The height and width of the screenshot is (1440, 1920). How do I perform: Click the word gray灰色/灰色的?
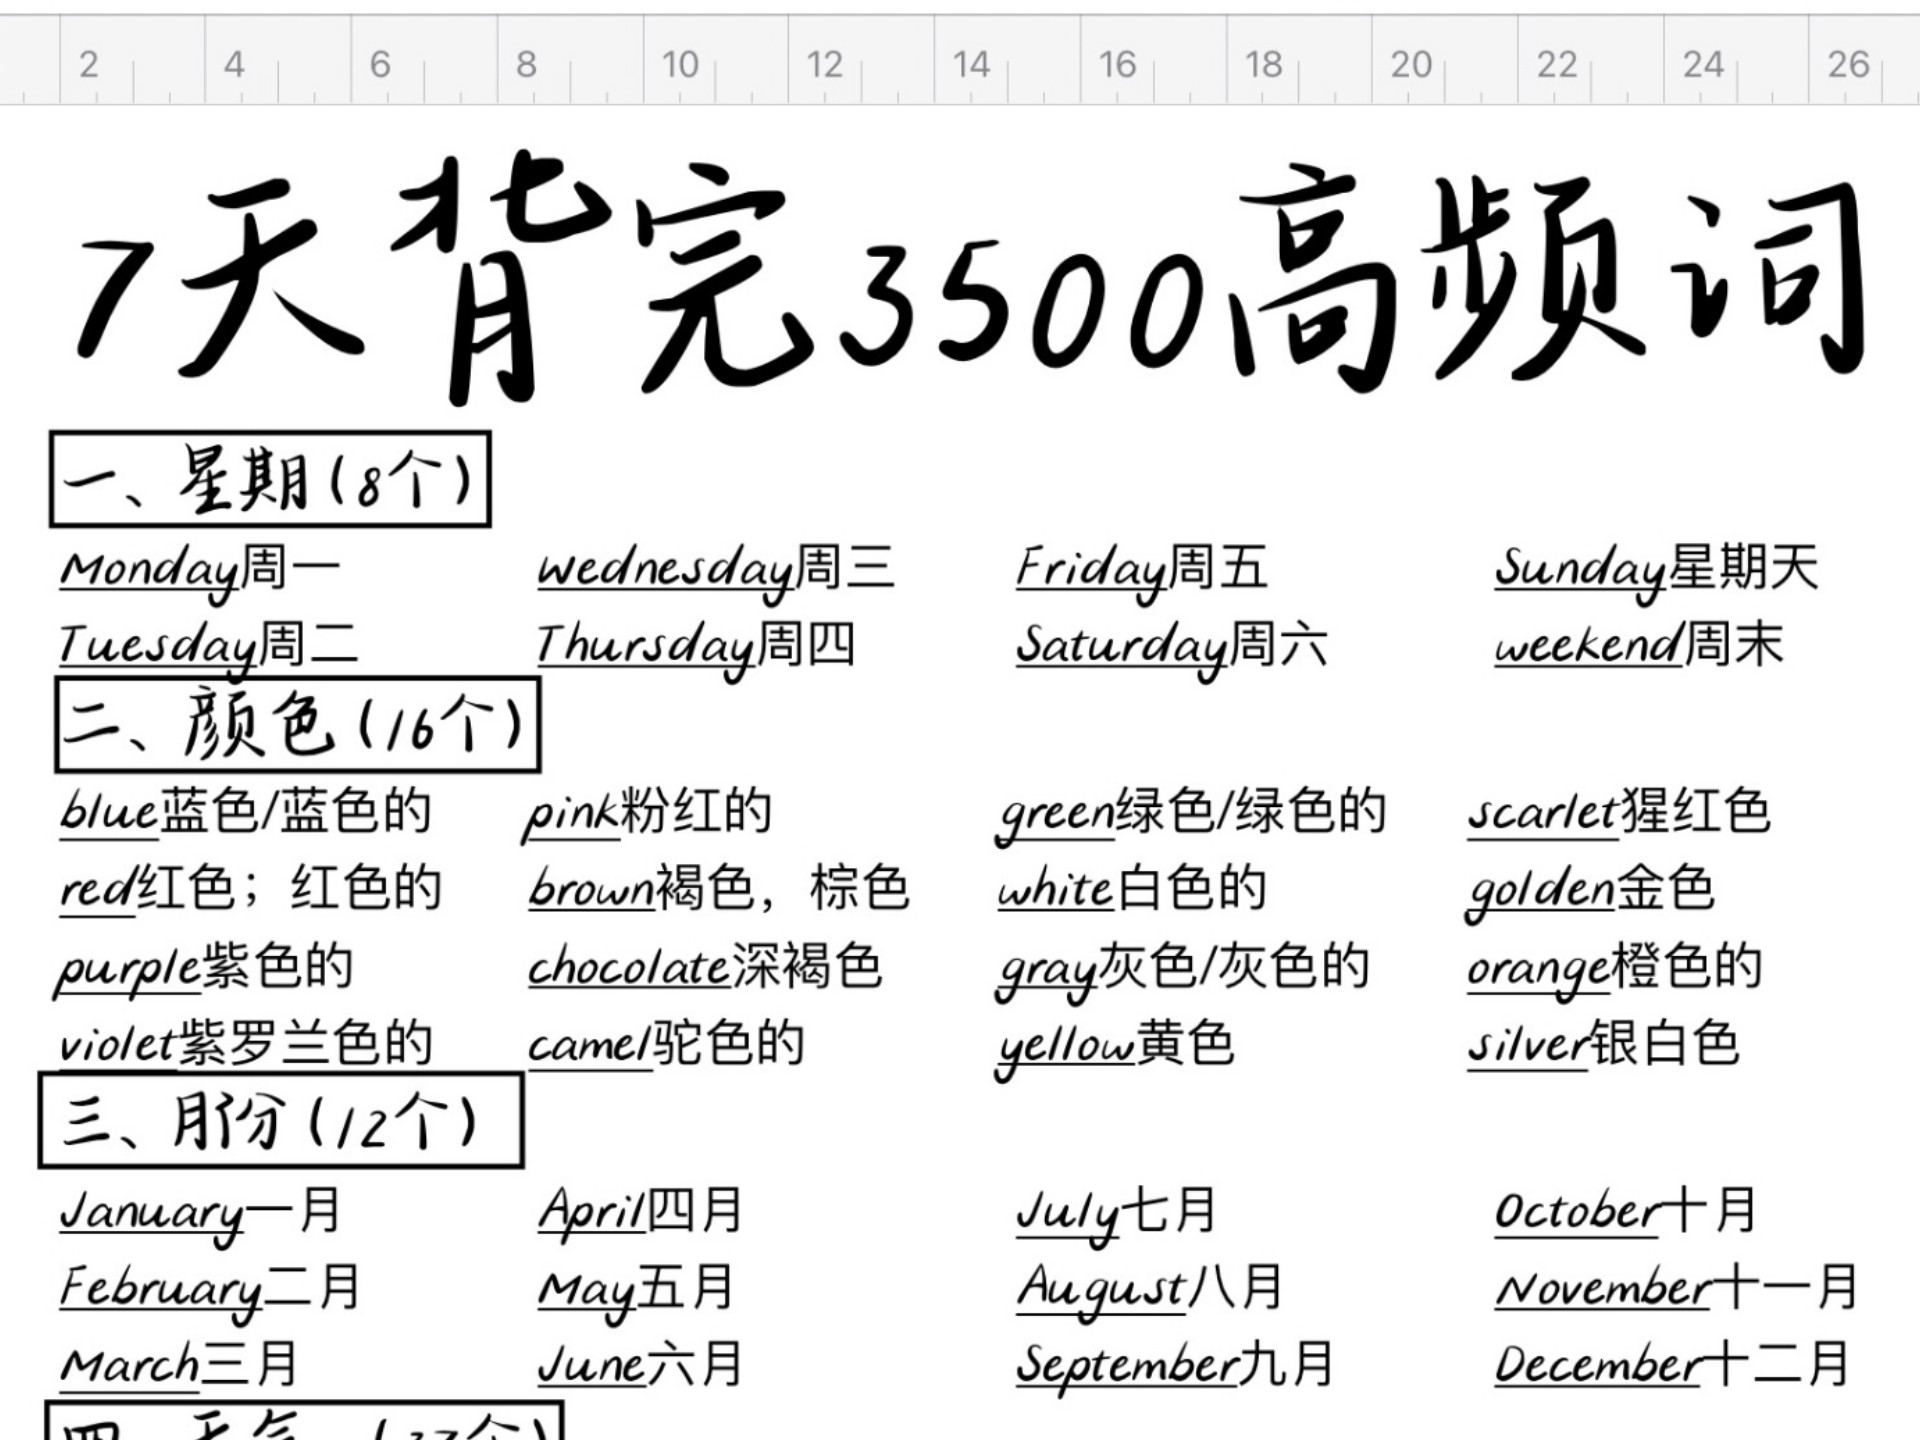click(1182, 971)
